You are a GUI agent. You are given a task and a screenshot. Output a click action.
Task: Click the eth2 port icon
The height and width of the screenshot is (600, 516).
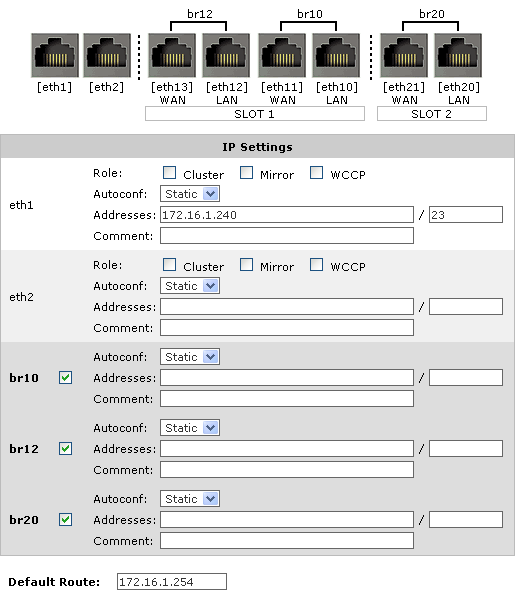pyautogui.click(x=107, y=55)
